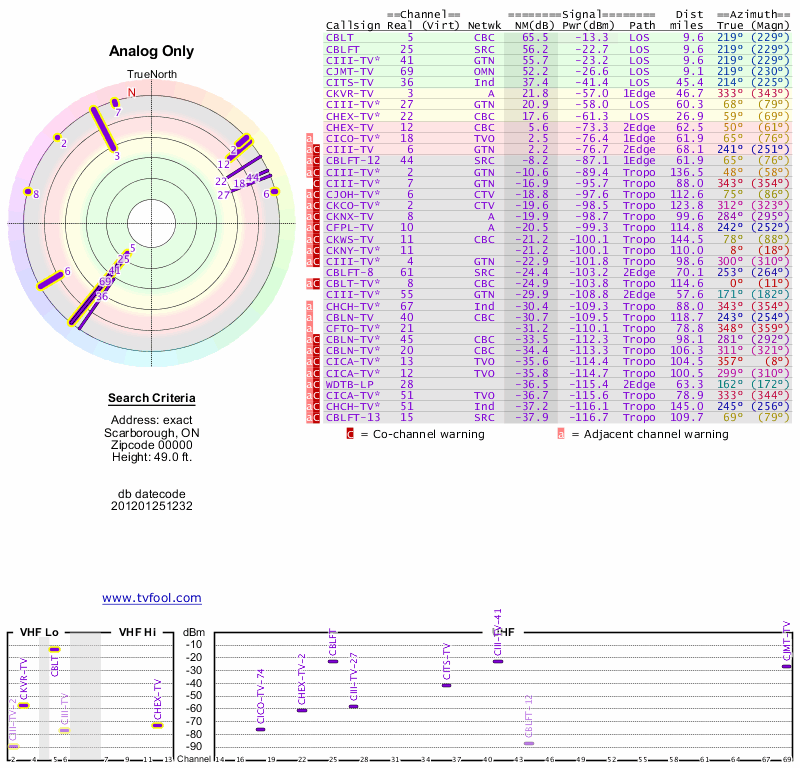Click the Adjacent channel warning legend text
Screen dimensions: 800x768
pos(656,434)
